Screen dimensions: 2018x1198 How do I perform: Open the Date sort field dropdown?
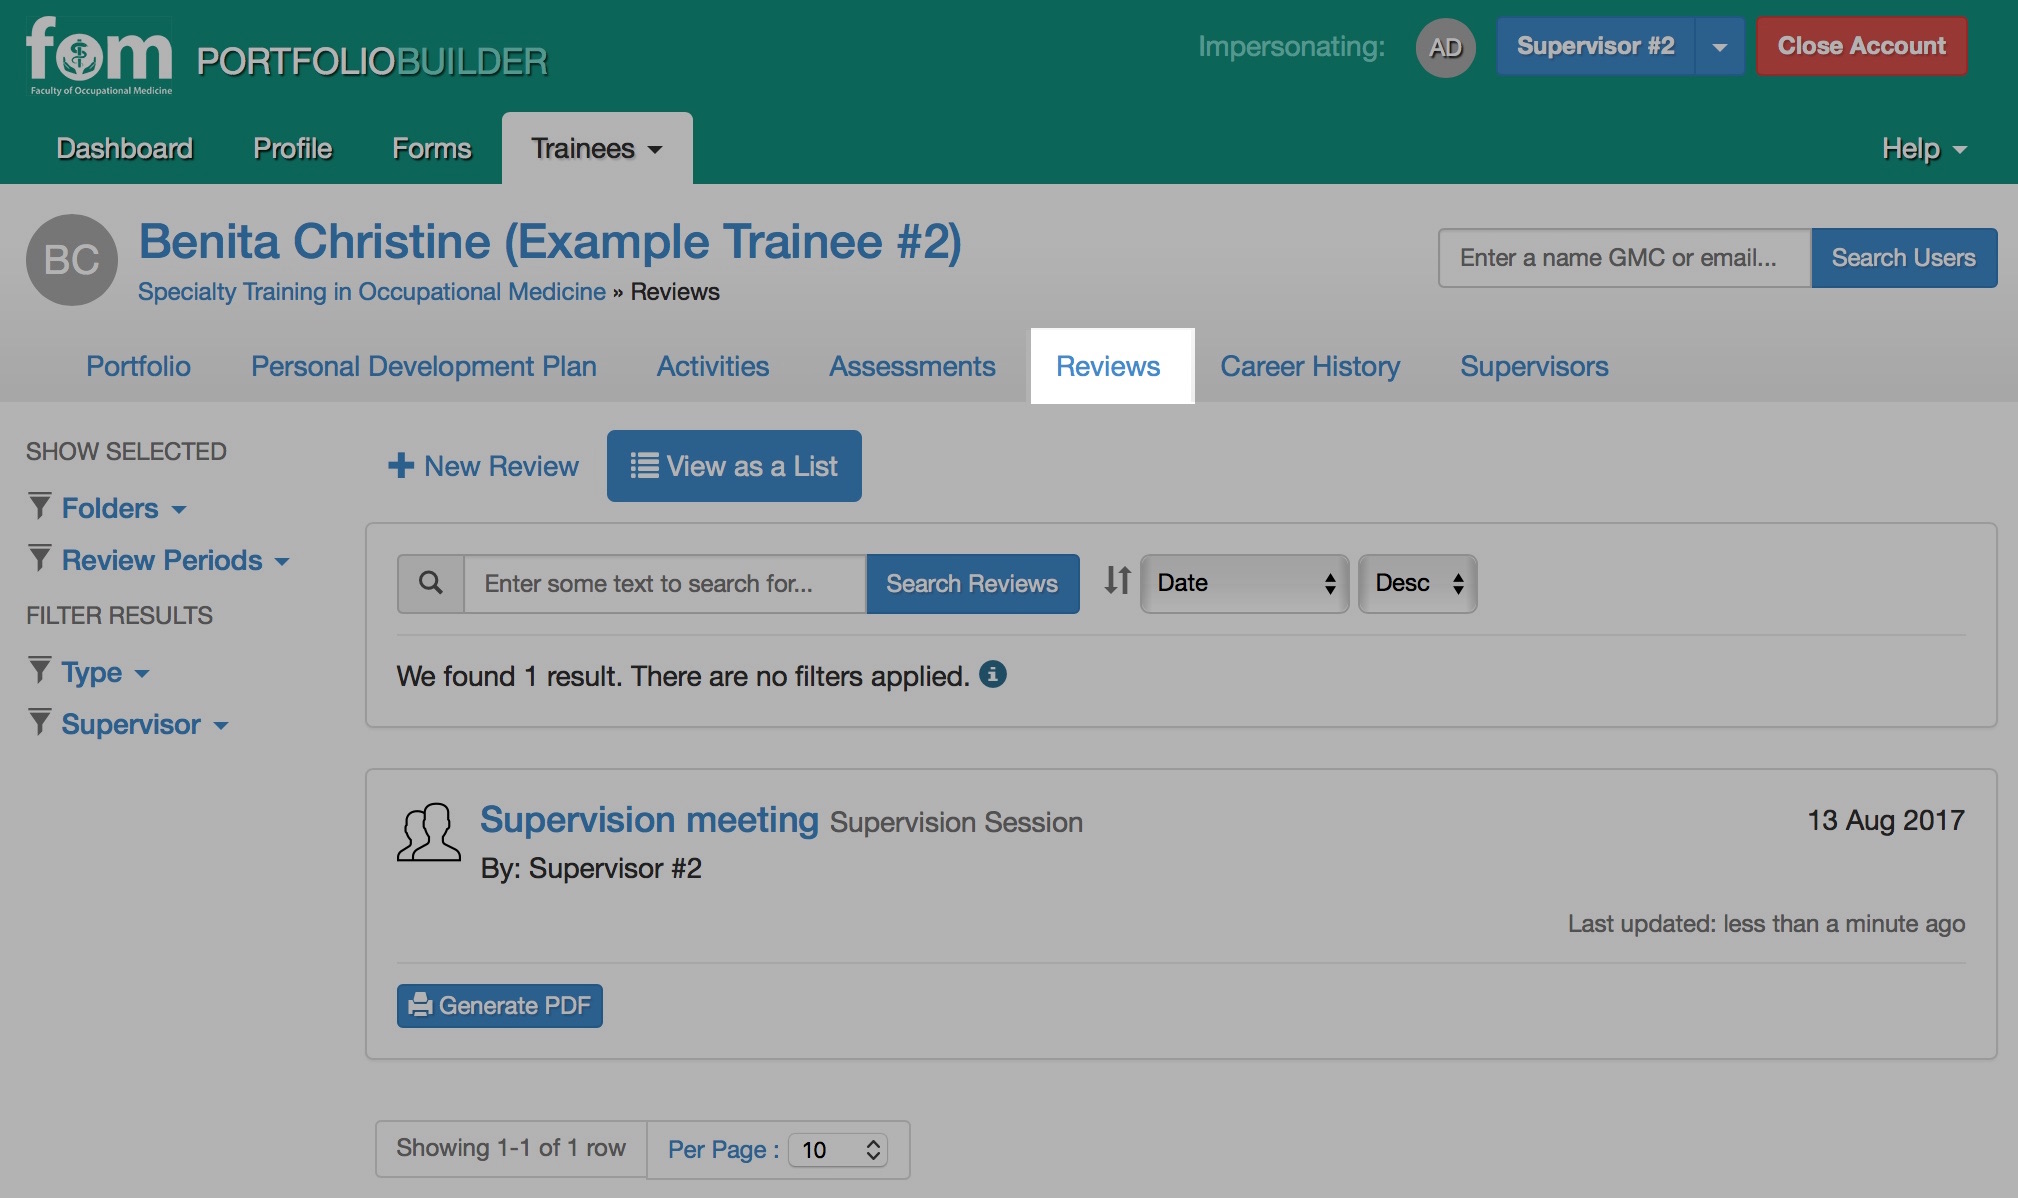tap(1245, 583)
